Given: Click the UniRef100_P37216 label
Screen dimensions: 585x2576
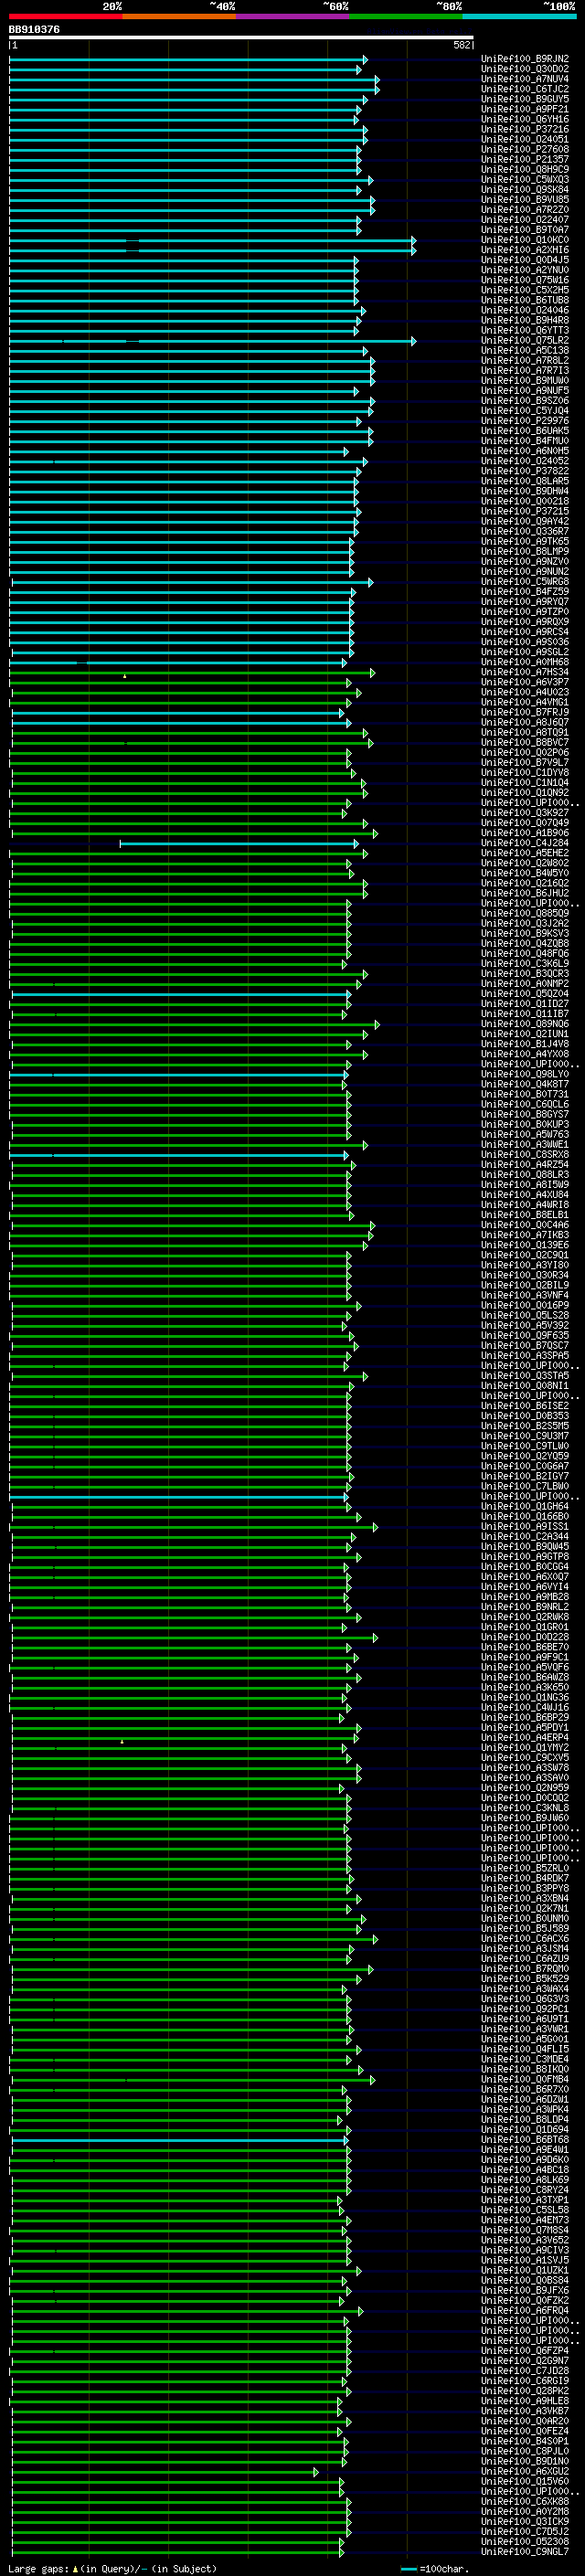Looking at the screenshot, I should click(525, 129).
